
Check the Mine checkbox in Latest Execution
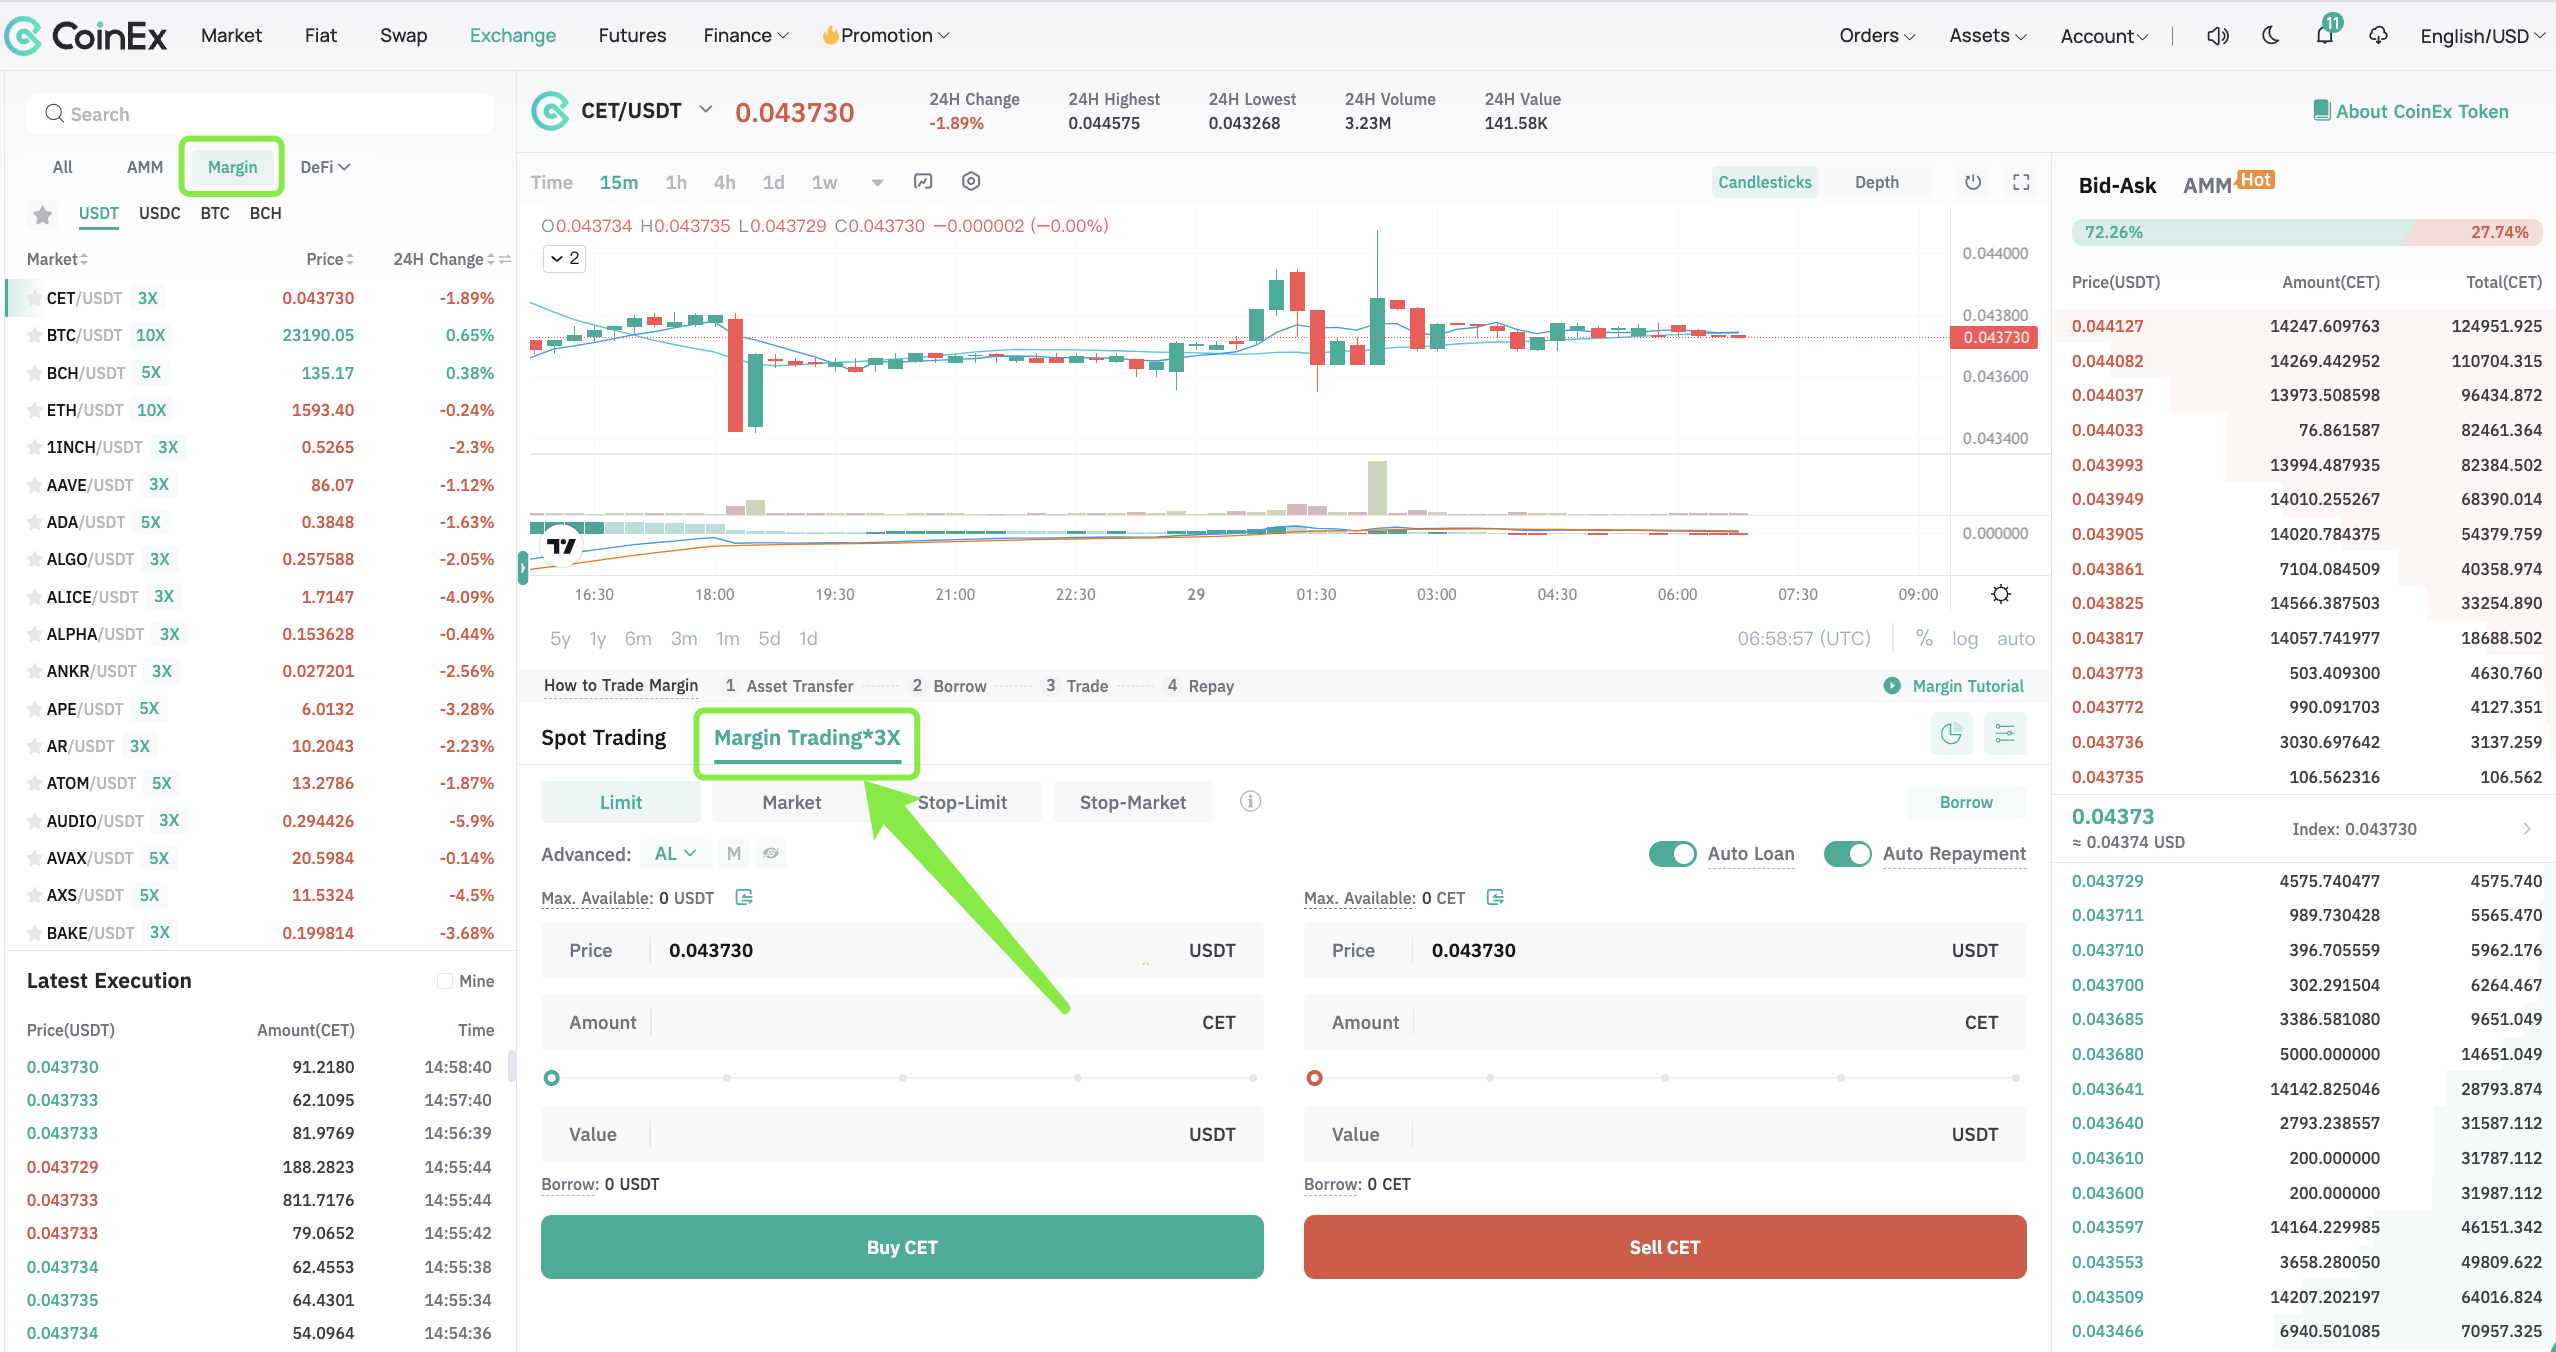coord(445,981)
